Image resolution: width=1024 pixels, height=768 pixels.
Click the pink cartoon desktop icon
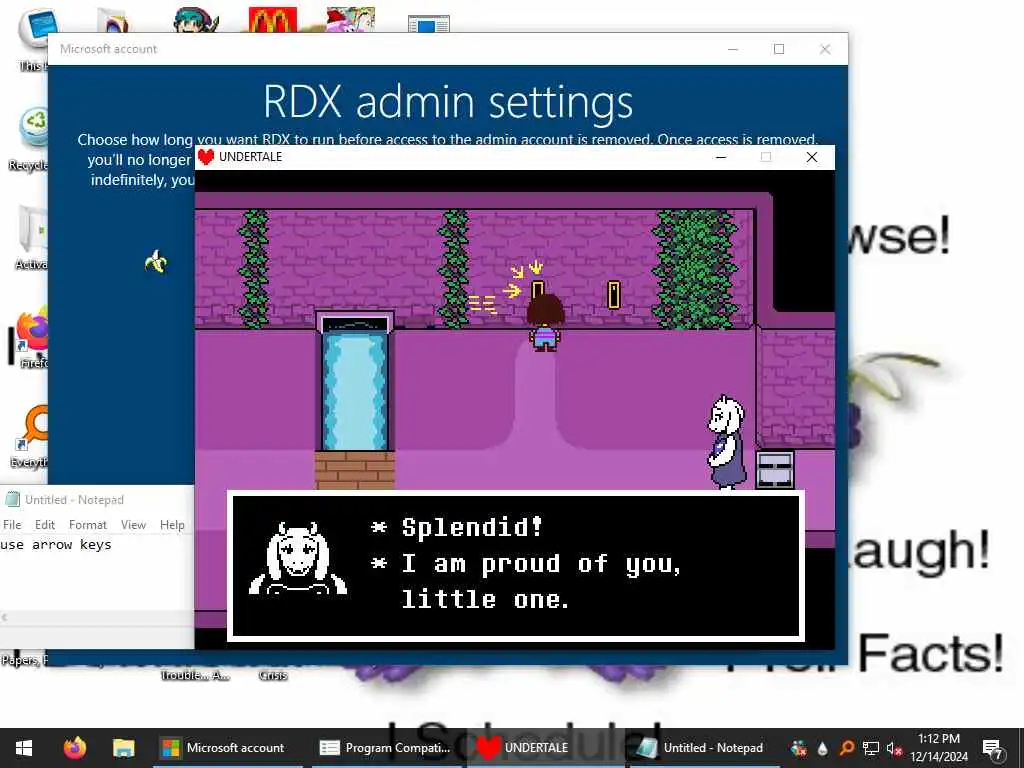(351, 20)
